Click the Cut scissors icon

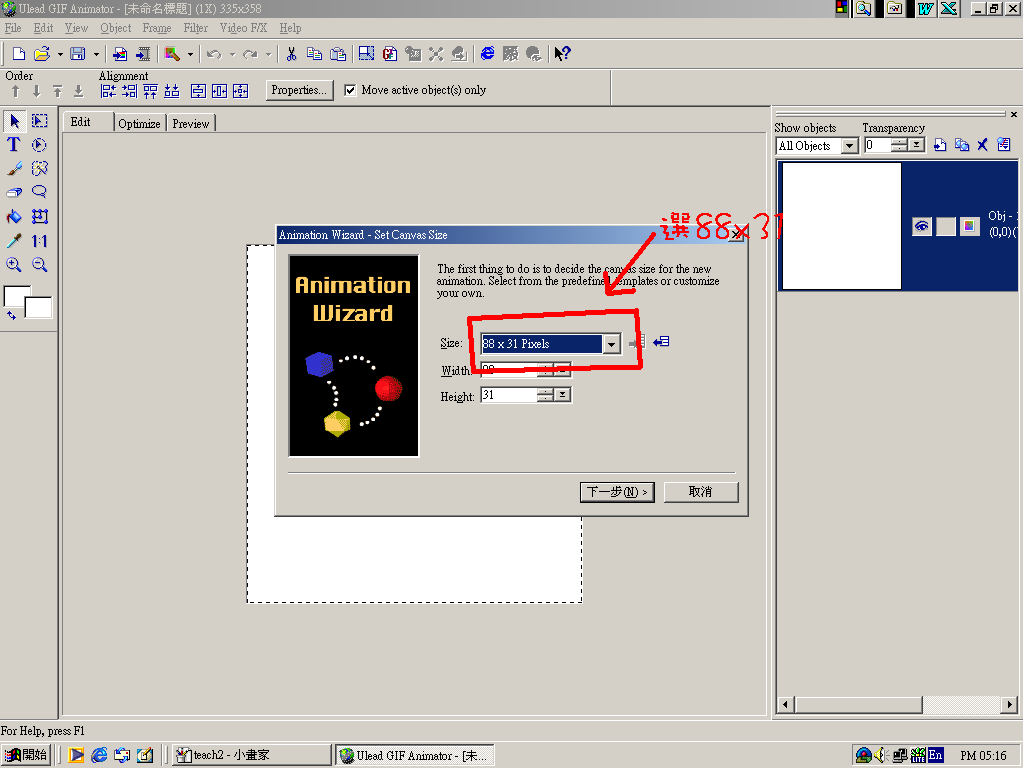click(291, 54)
